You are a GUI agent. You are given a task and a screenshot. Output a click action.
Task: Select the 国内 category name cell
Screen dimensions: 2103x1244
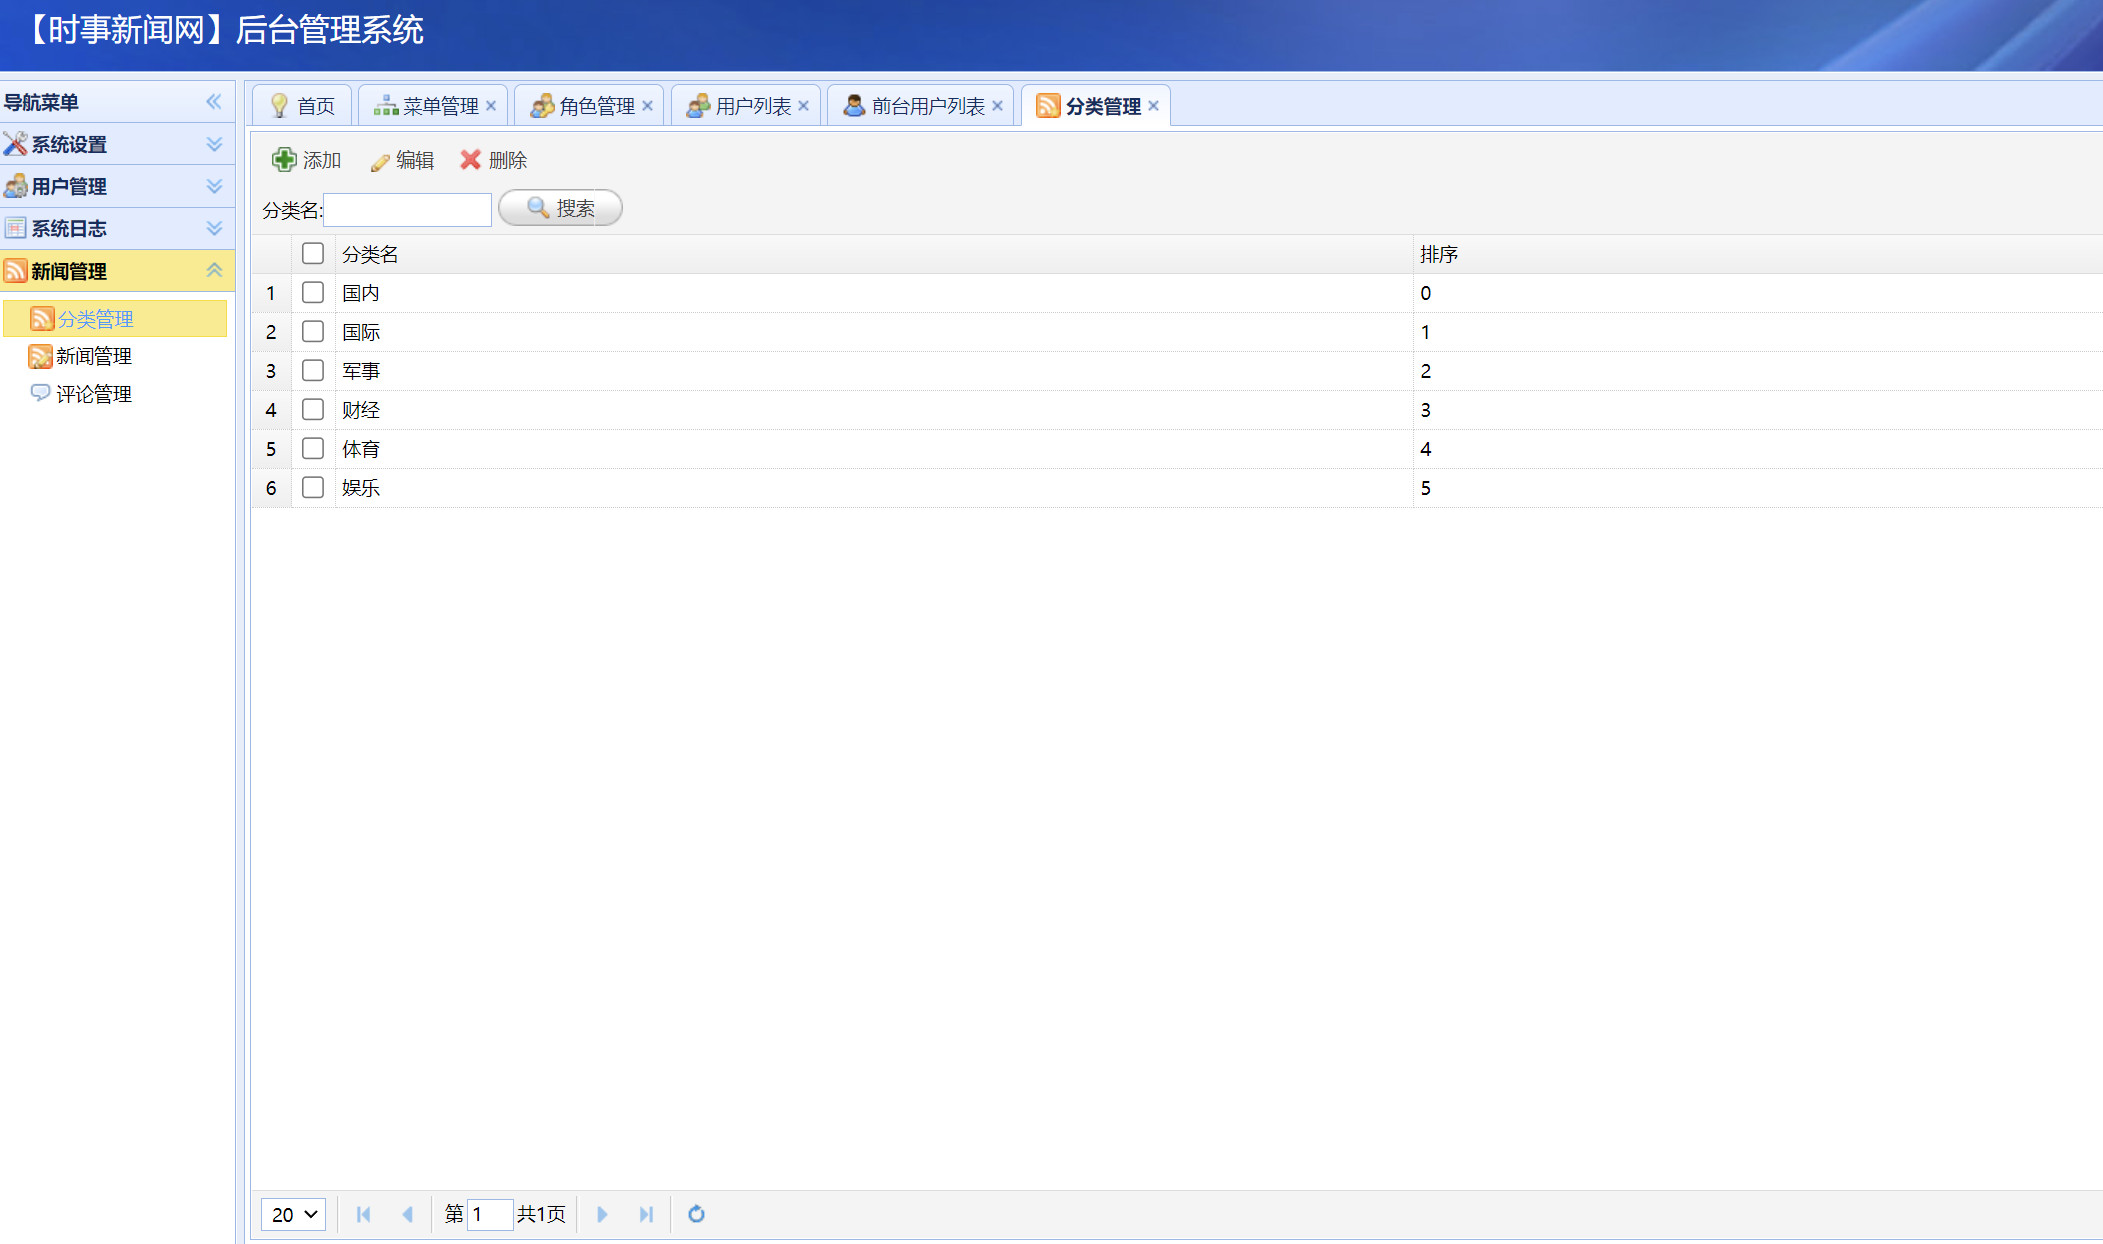point(874,293)
